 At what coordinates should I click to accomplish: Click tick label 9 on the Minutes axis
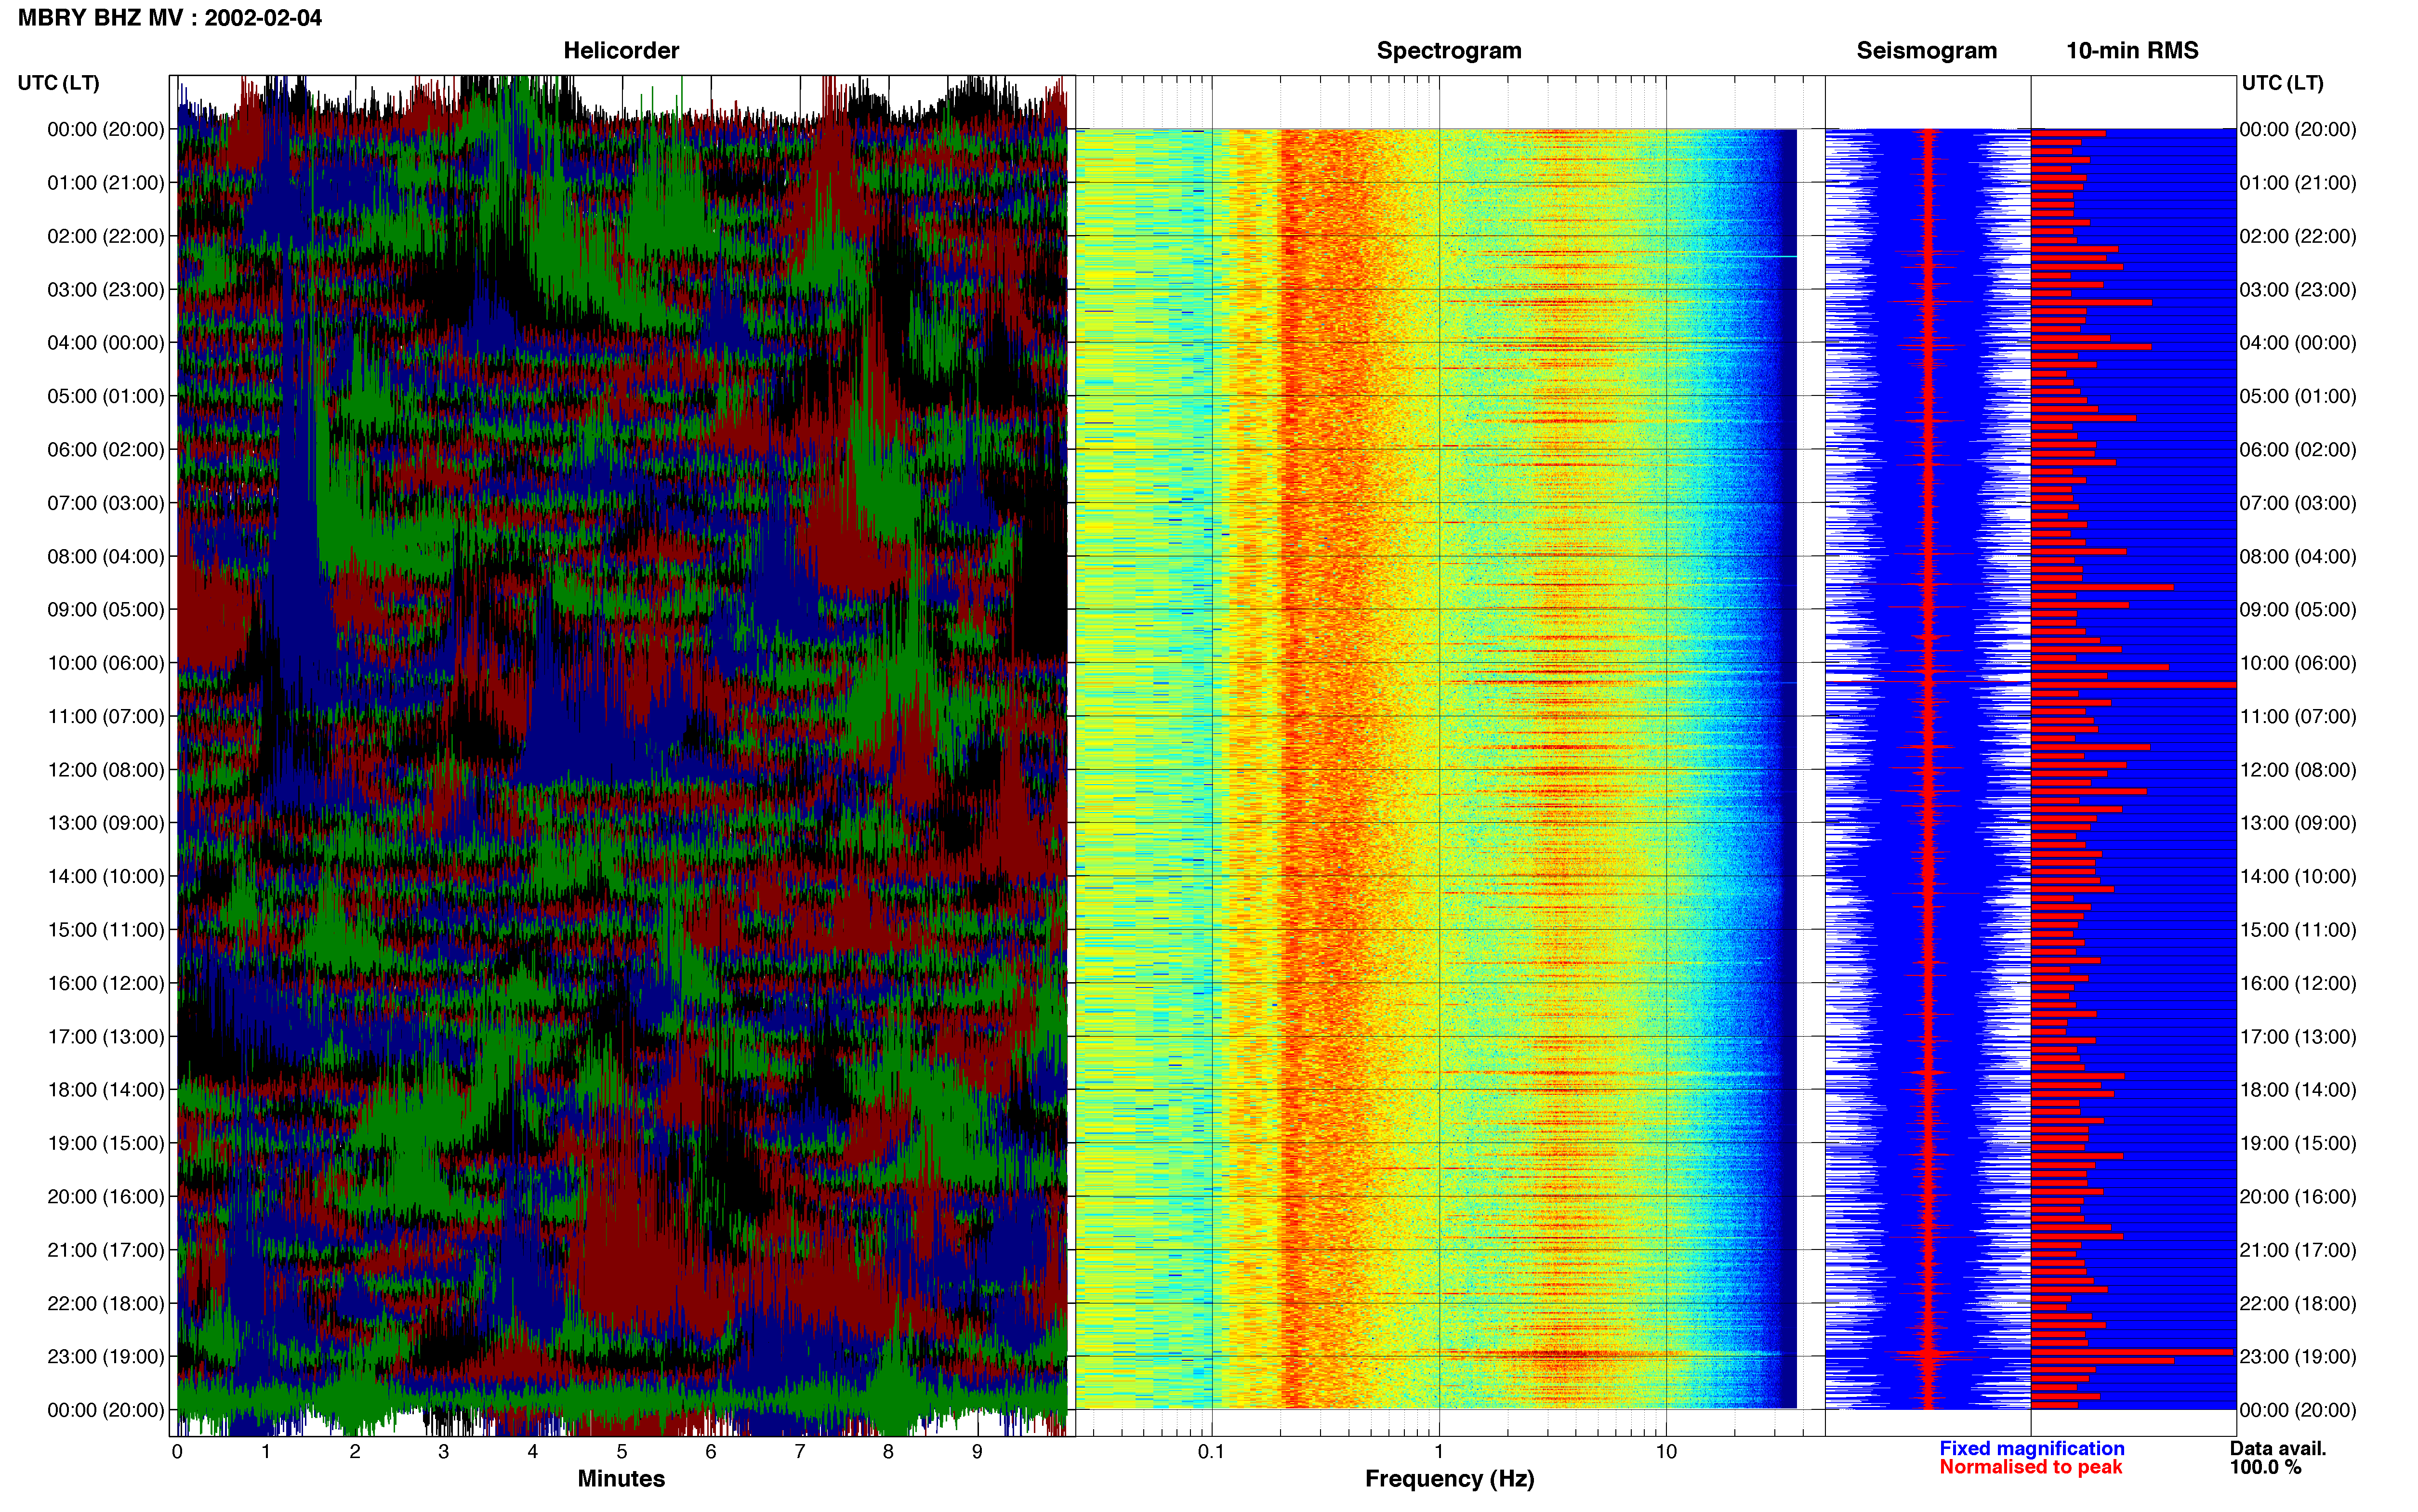[977, 1452]
